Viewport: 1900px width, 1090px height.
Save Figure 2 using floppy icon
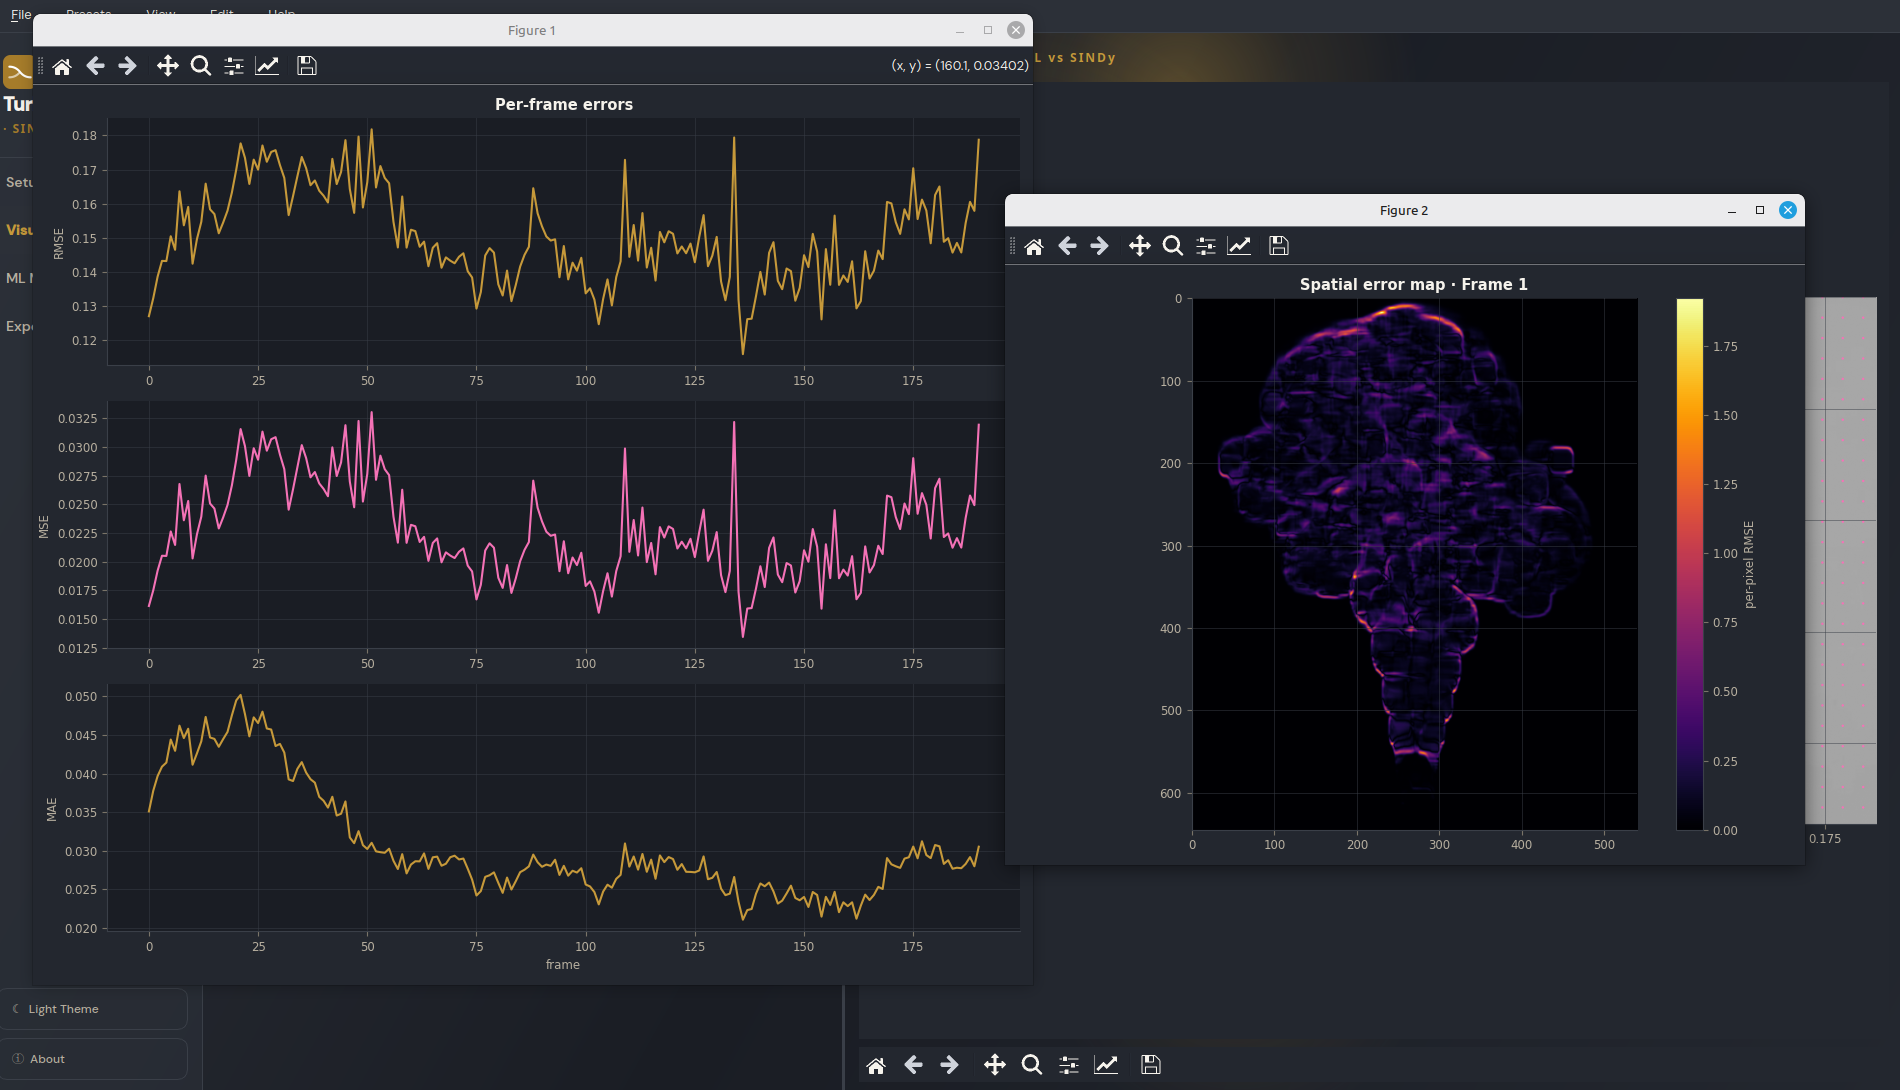(x=1279, y=246)
